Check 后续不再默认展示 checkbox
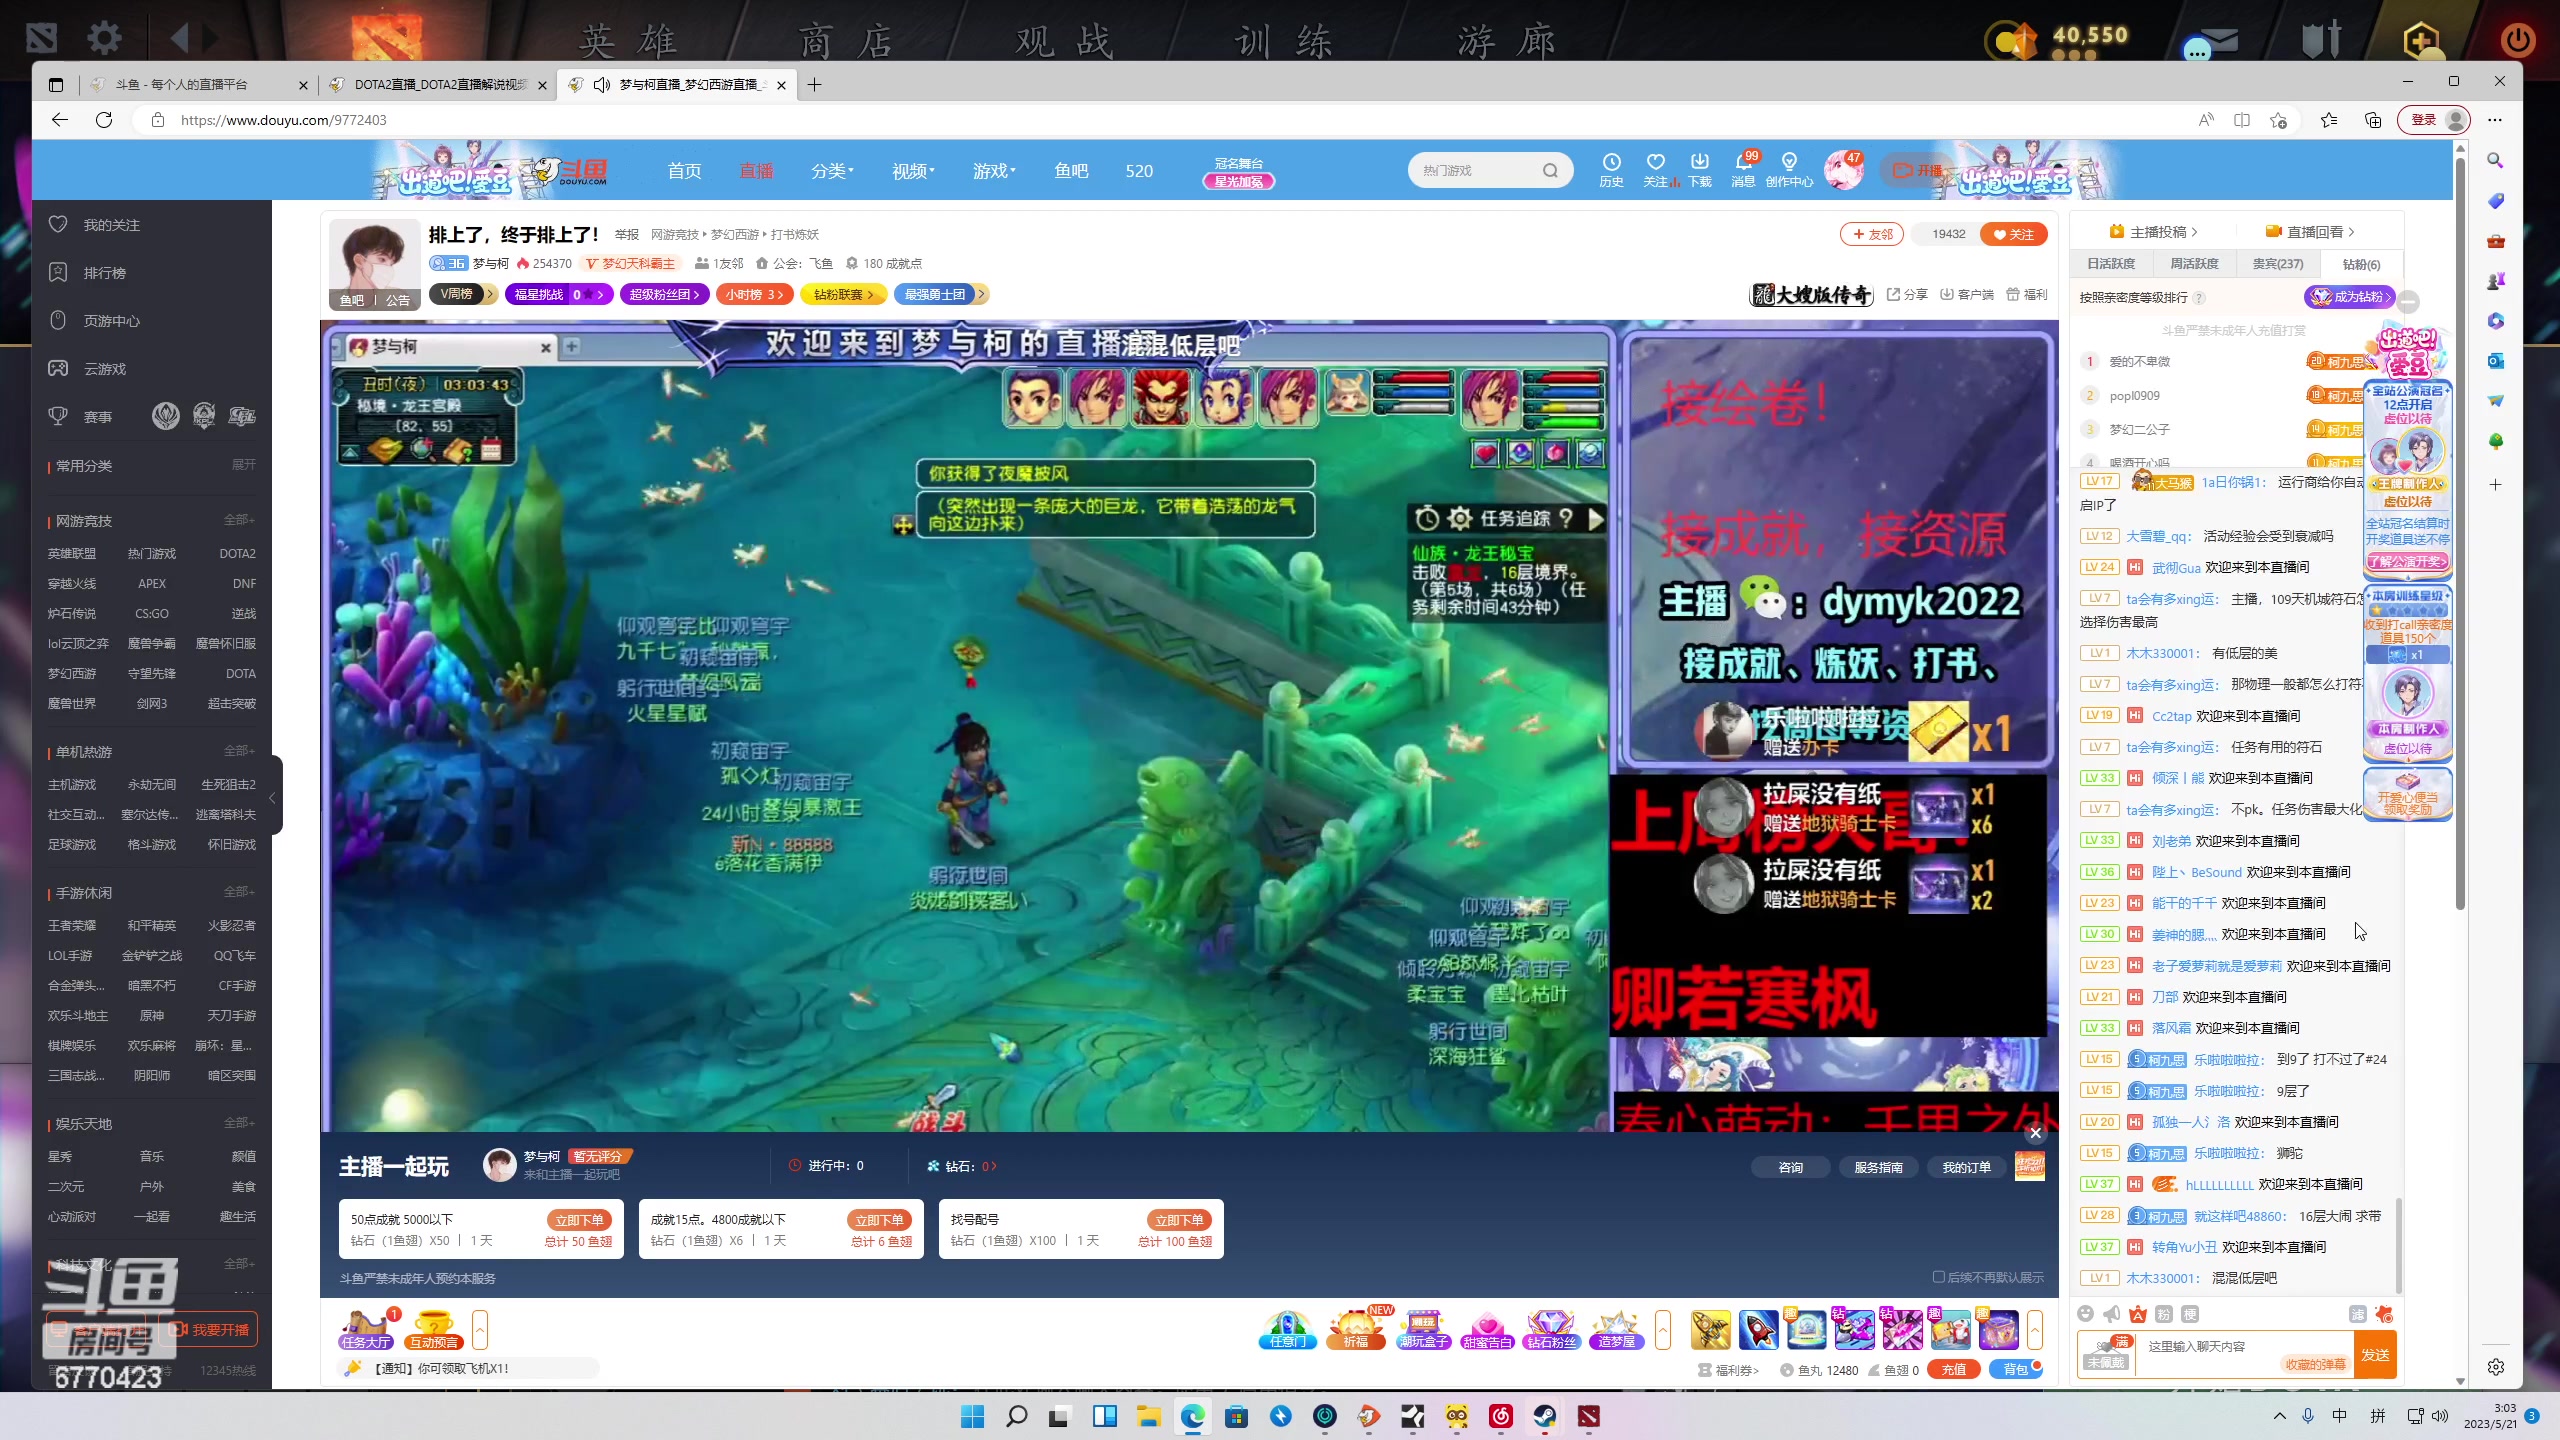 [1938, 1277]
